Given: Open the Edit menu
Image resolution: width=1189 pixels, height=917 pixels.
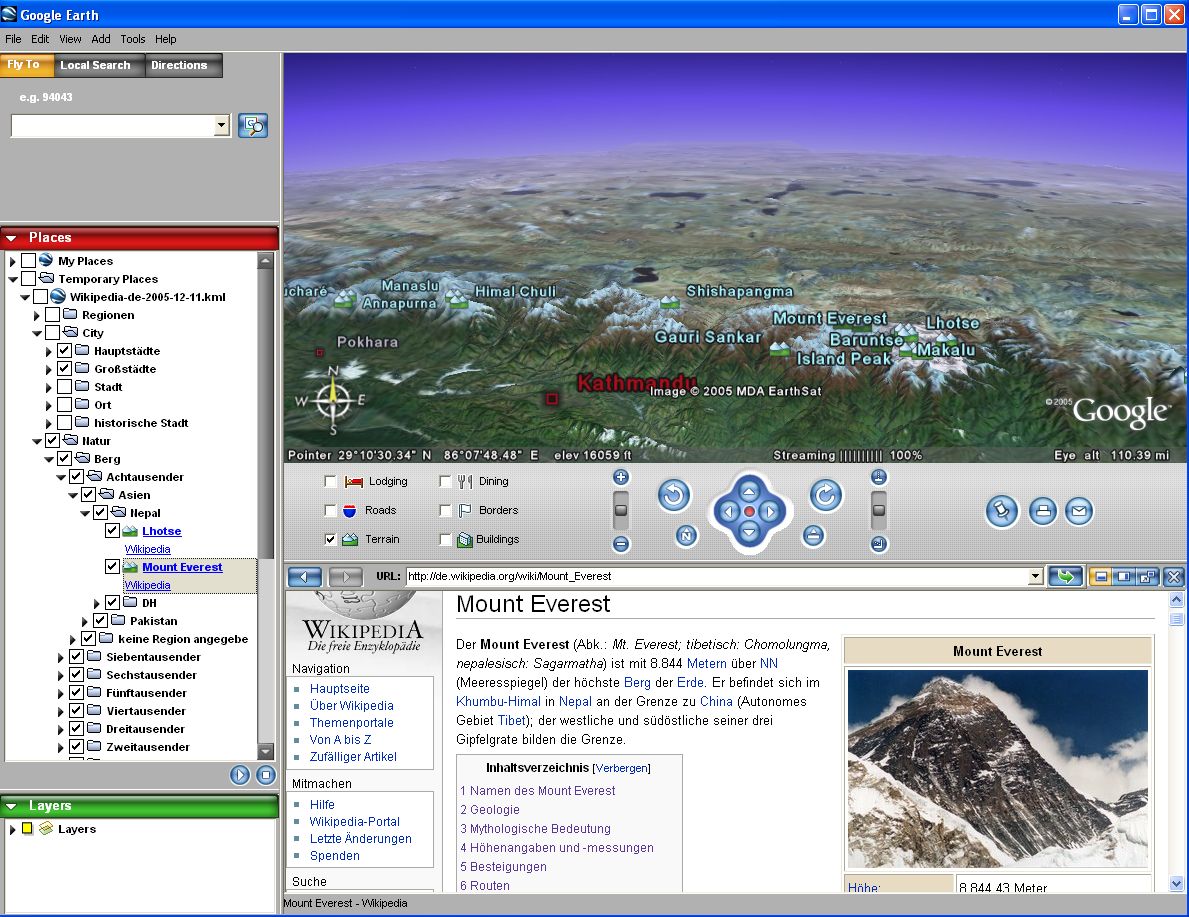Looking at the screenshot, I should click(x=40, y=39).
